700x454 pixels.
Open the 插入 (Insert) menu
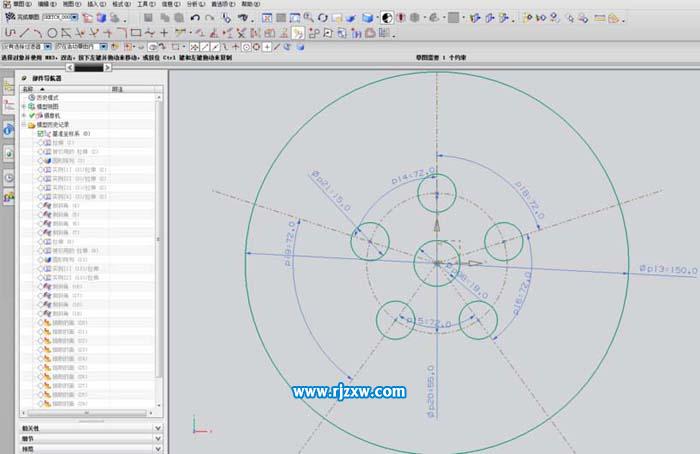click(96, 4)
